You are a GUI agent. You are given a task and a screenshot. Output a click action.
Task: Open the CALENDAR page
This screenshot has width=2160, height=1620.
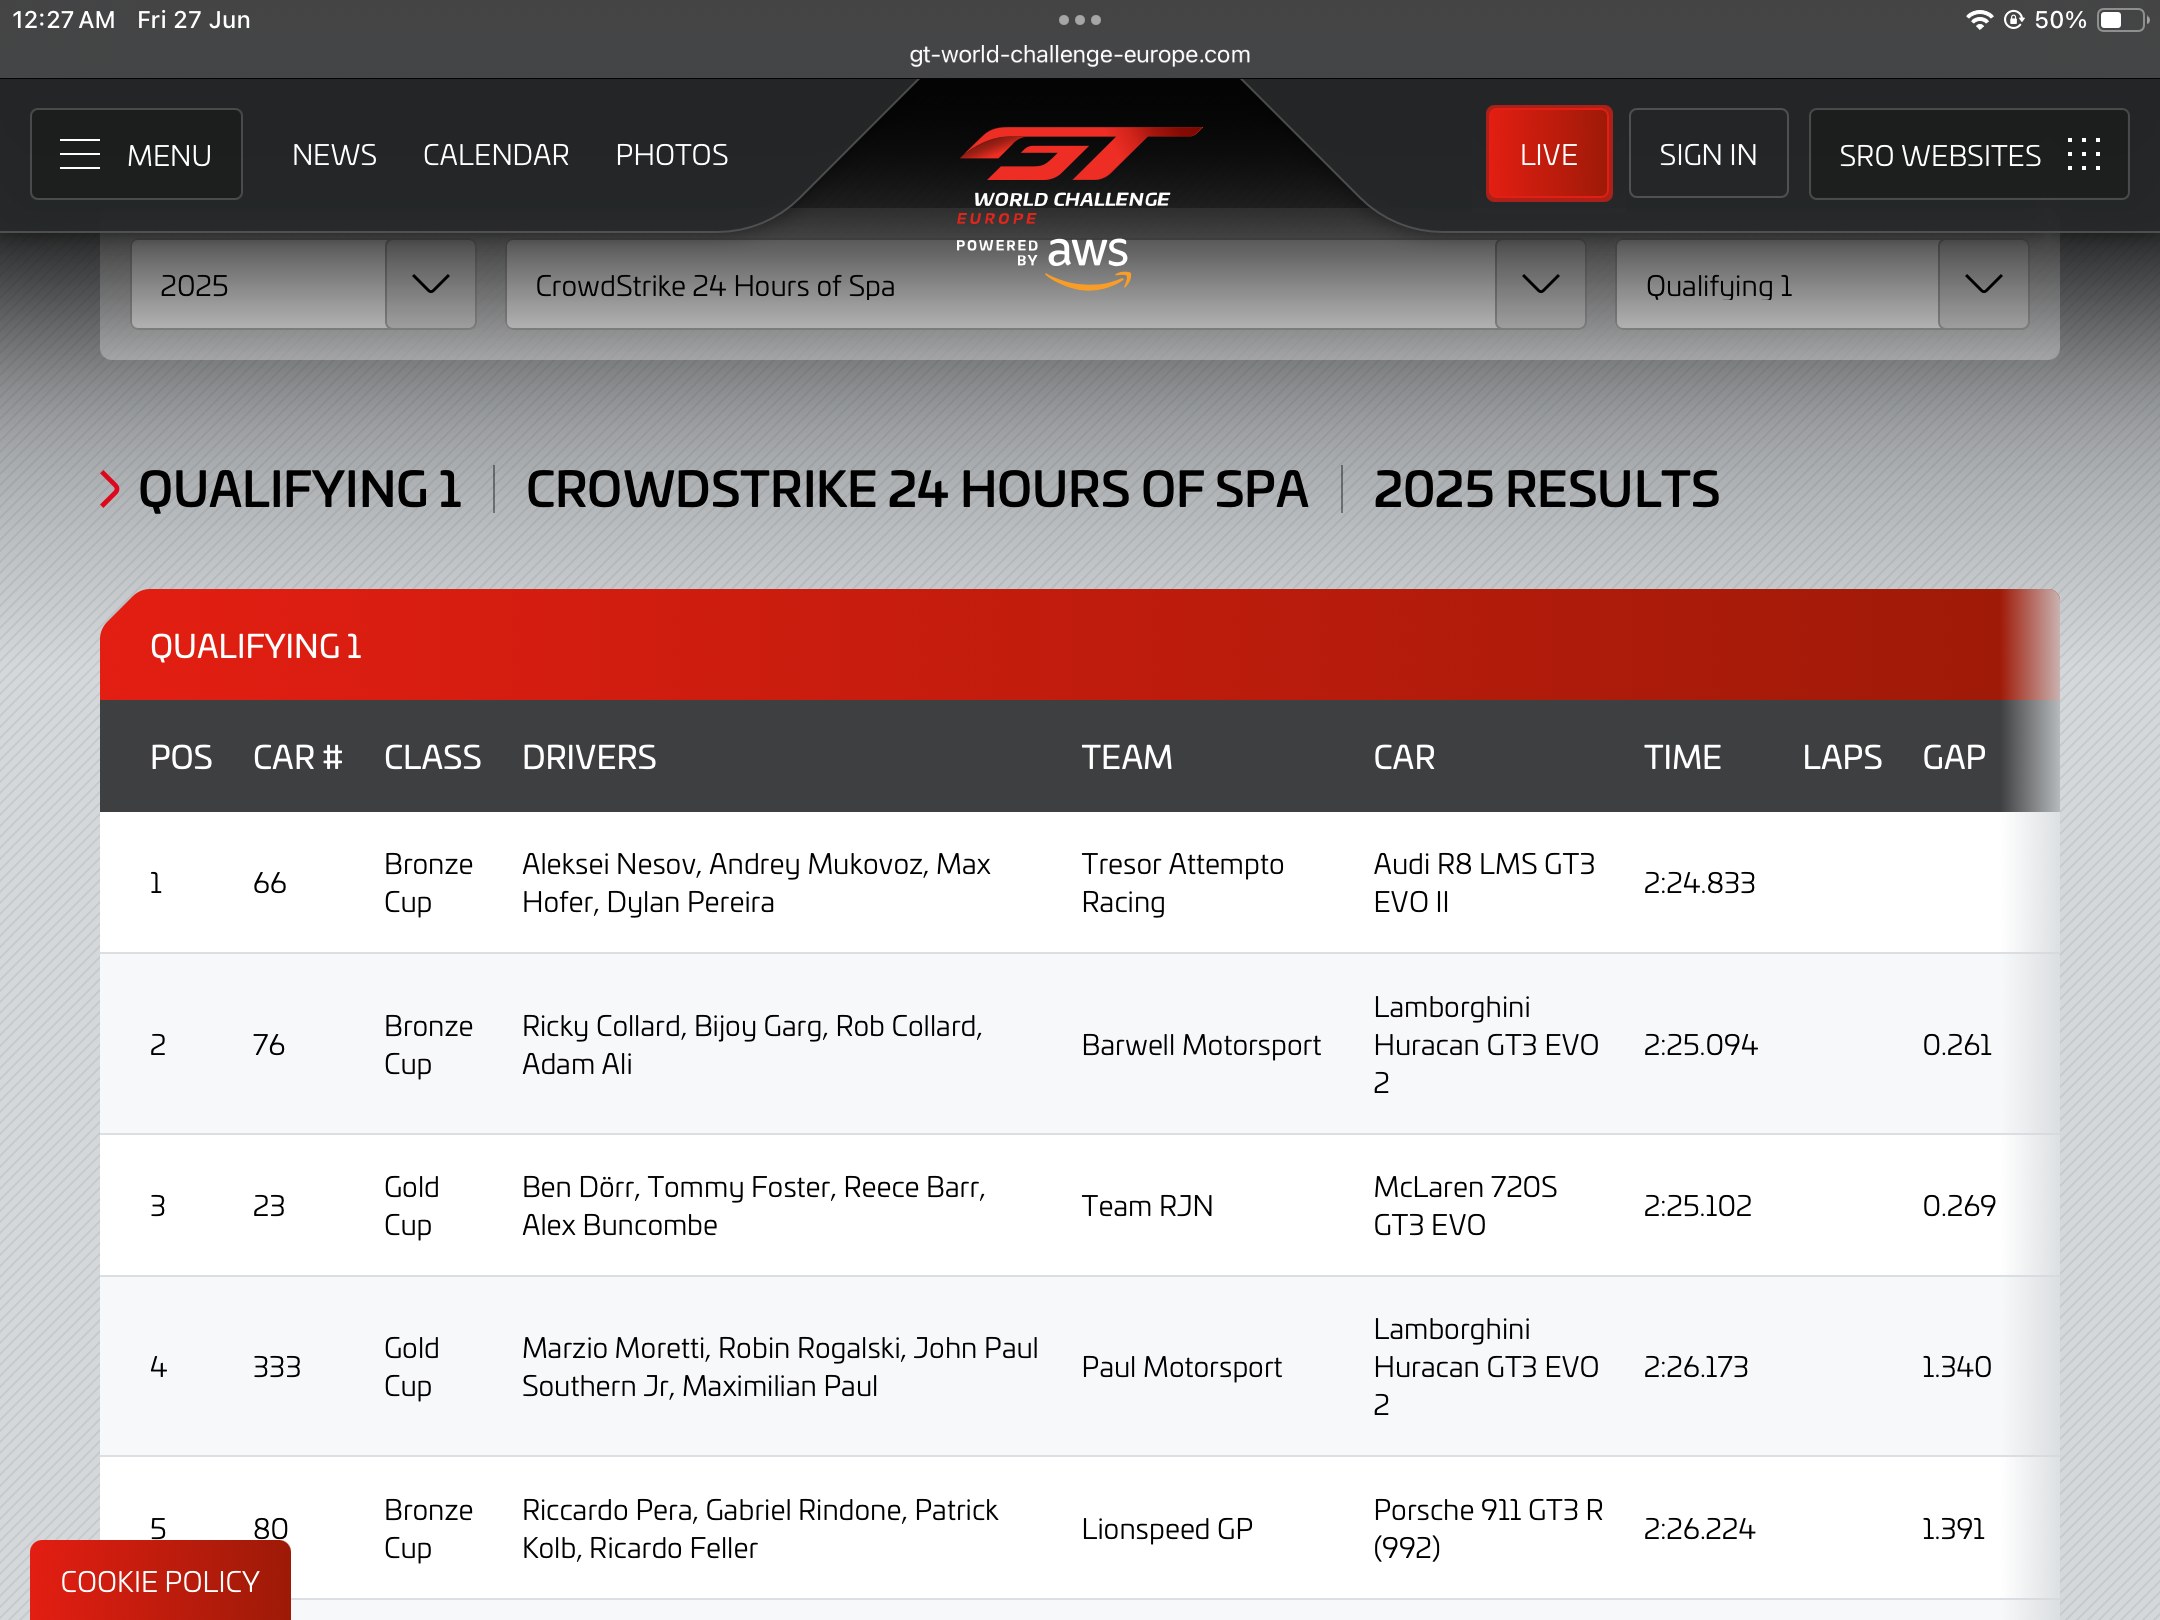[496, 155]
